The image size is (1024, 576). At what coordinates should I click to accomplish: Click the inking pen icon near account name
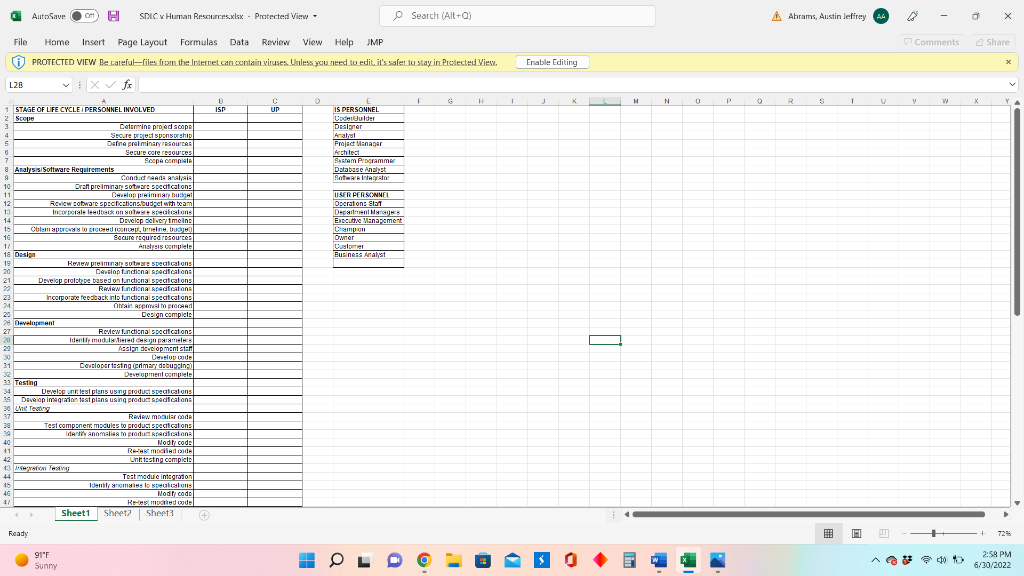(x=912, y=16)
